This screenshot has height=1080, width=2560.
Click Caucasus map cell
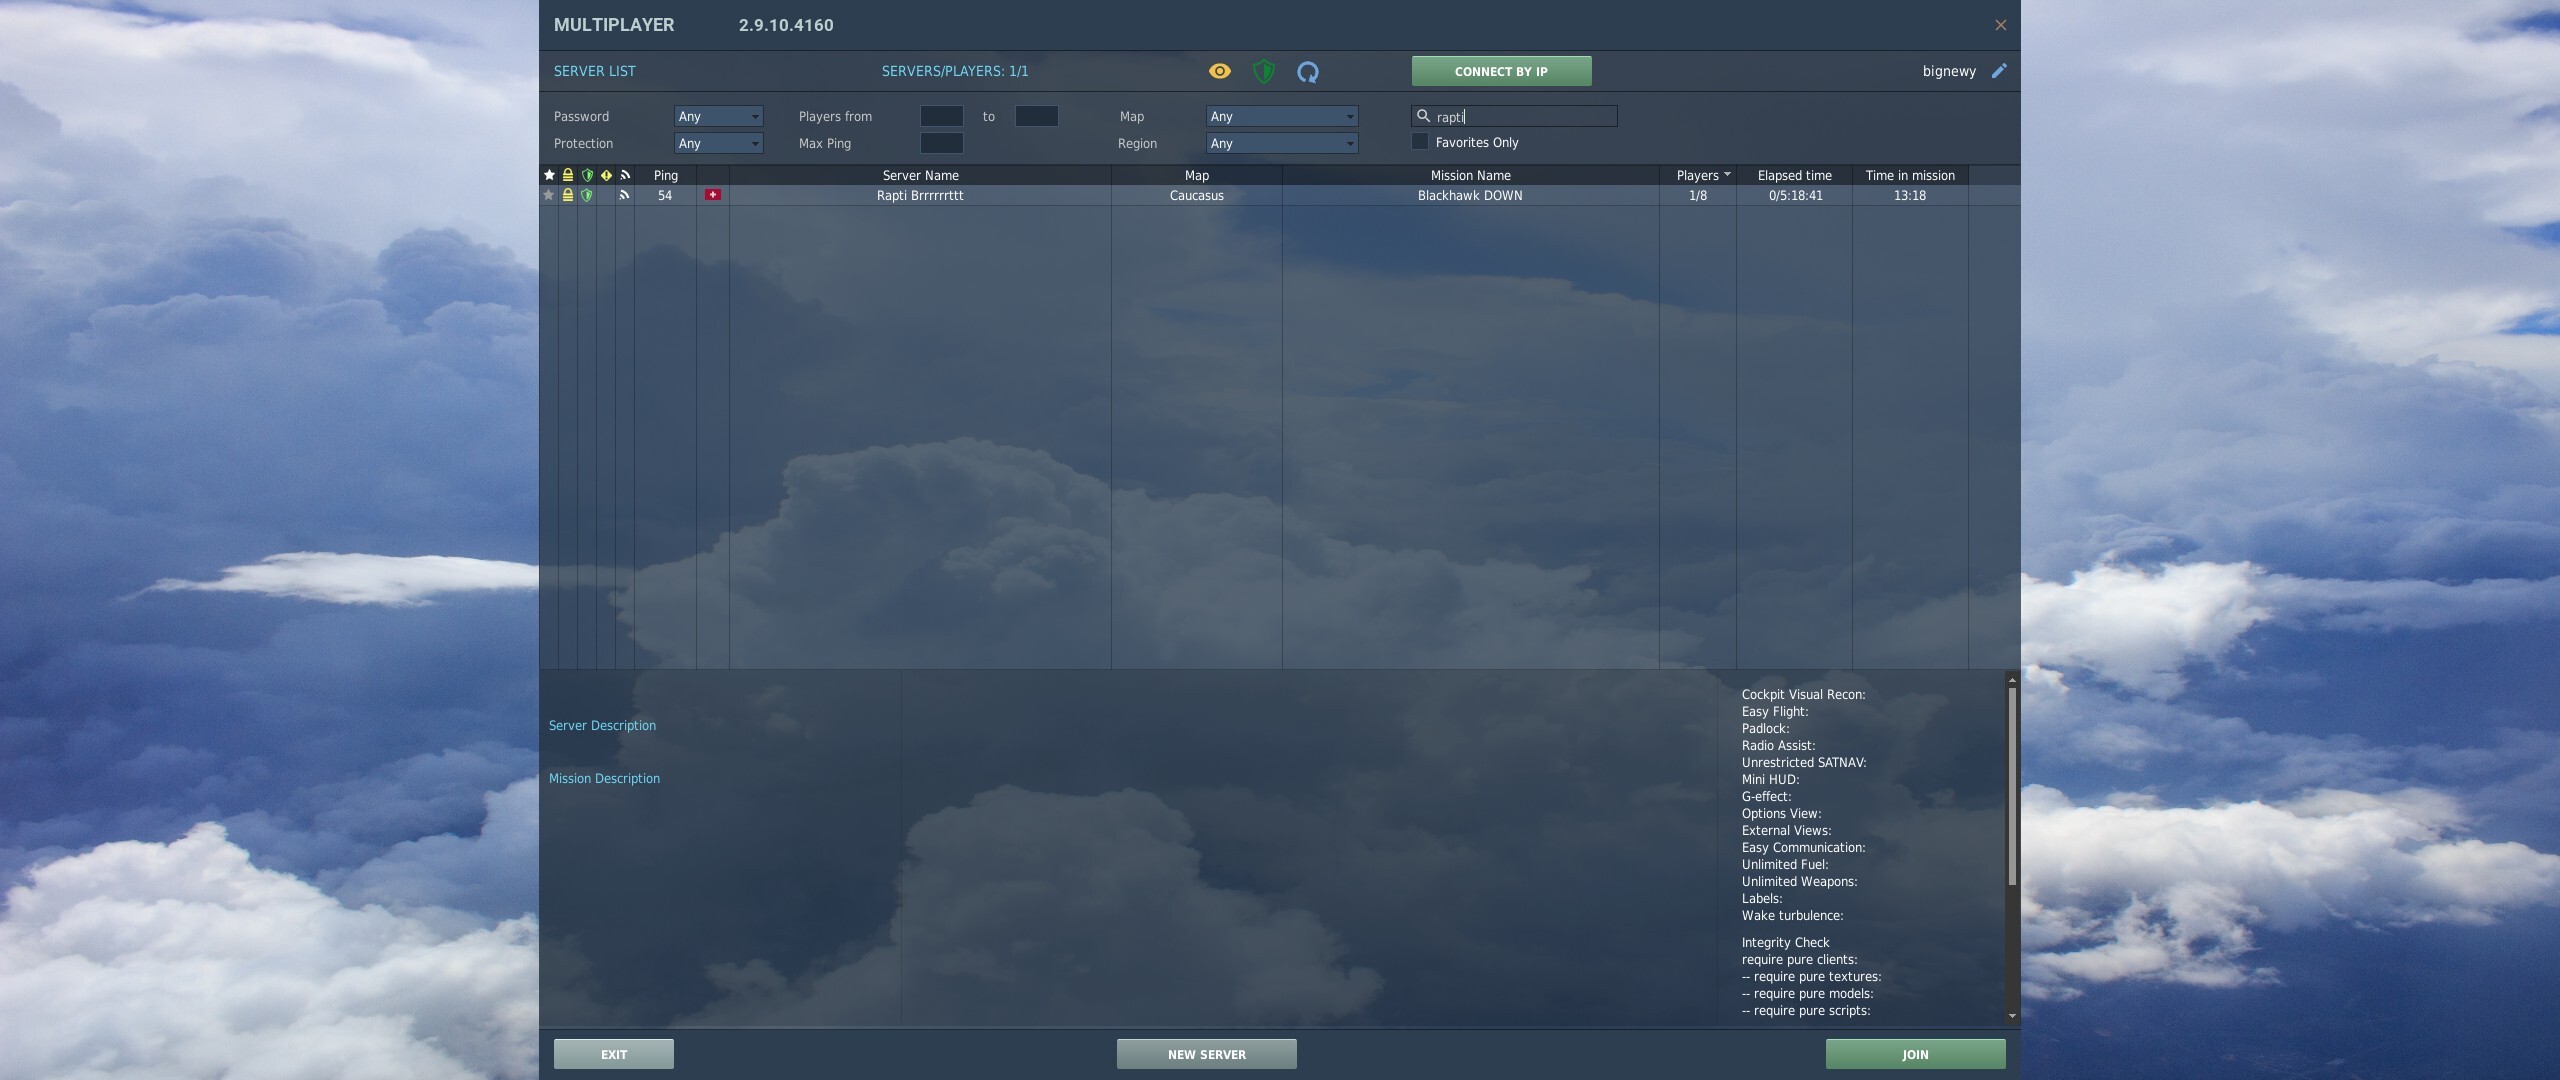[1197, 195]
